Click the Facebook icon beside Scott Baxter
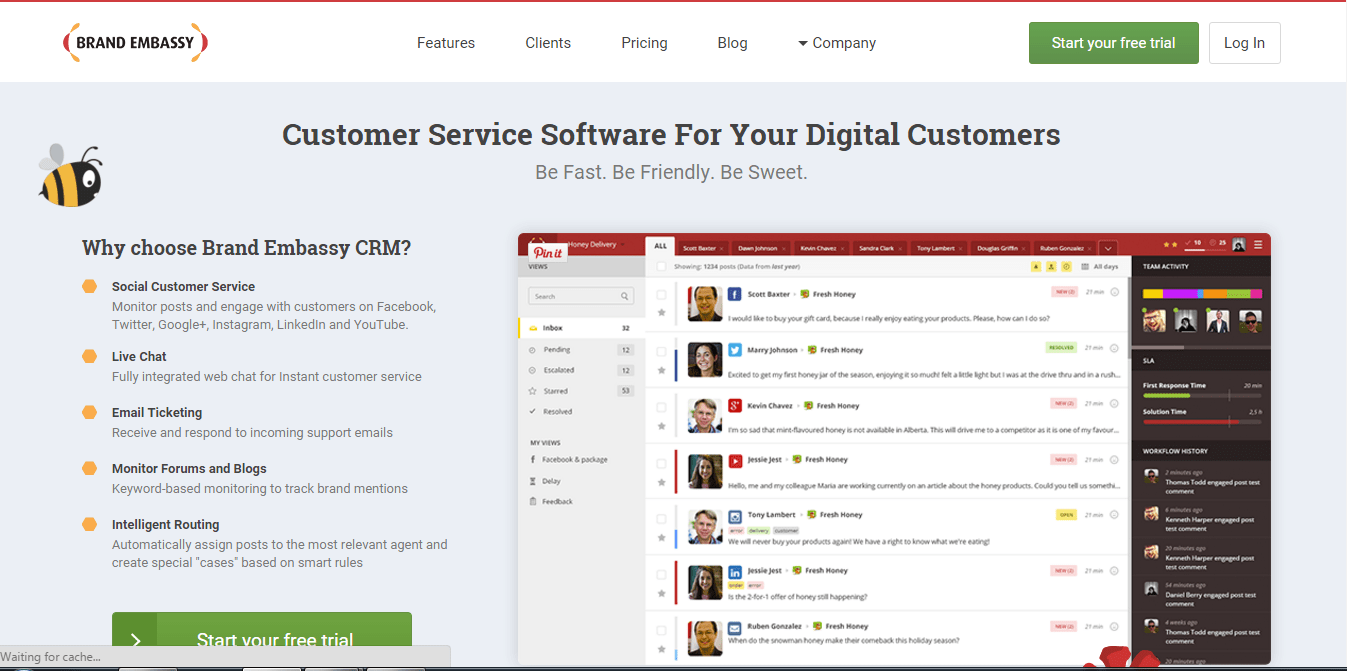Screen dimensions: 1347x671 pyautogui.click(x=734, y=294)
